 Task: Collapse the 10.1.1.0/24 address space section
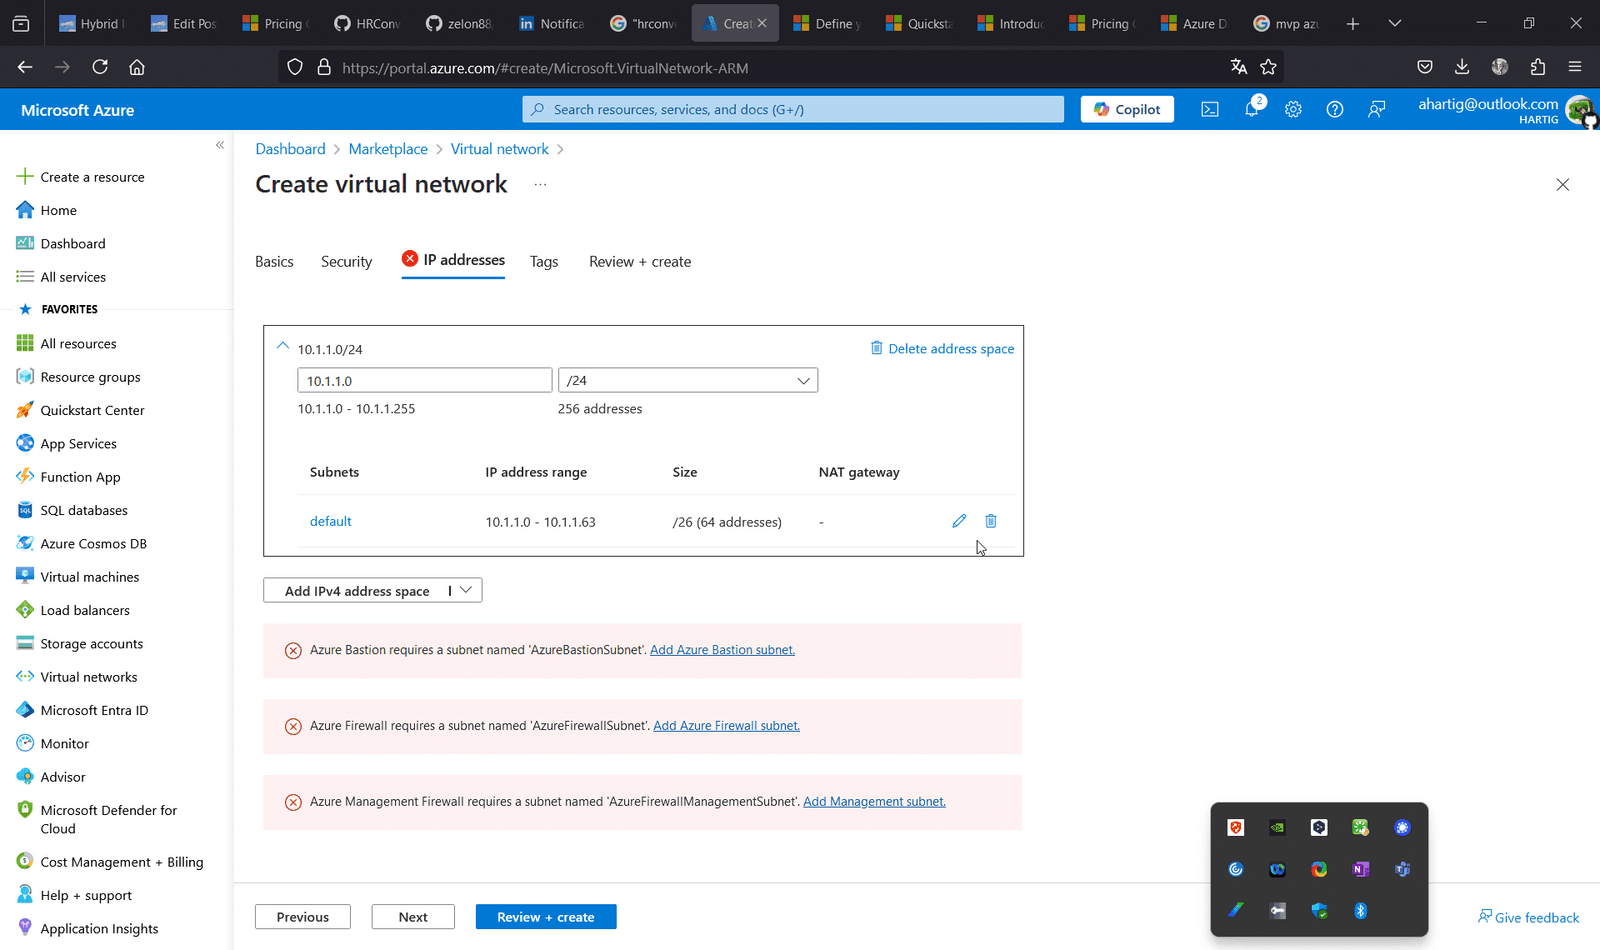[x=283, y=345]
